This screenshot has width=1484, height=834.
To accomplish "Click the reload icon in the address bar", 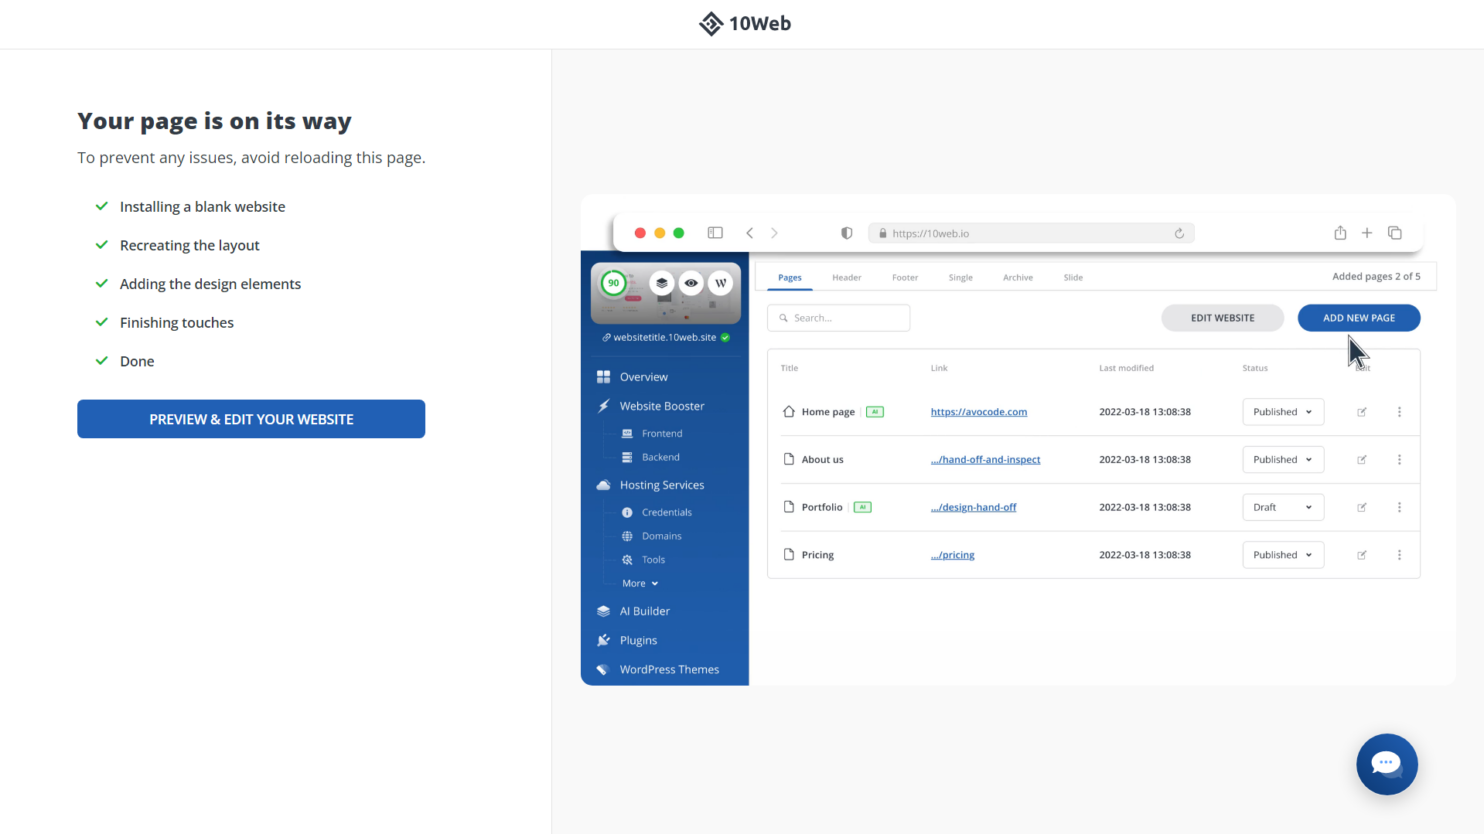I will tap(1179, 233).
